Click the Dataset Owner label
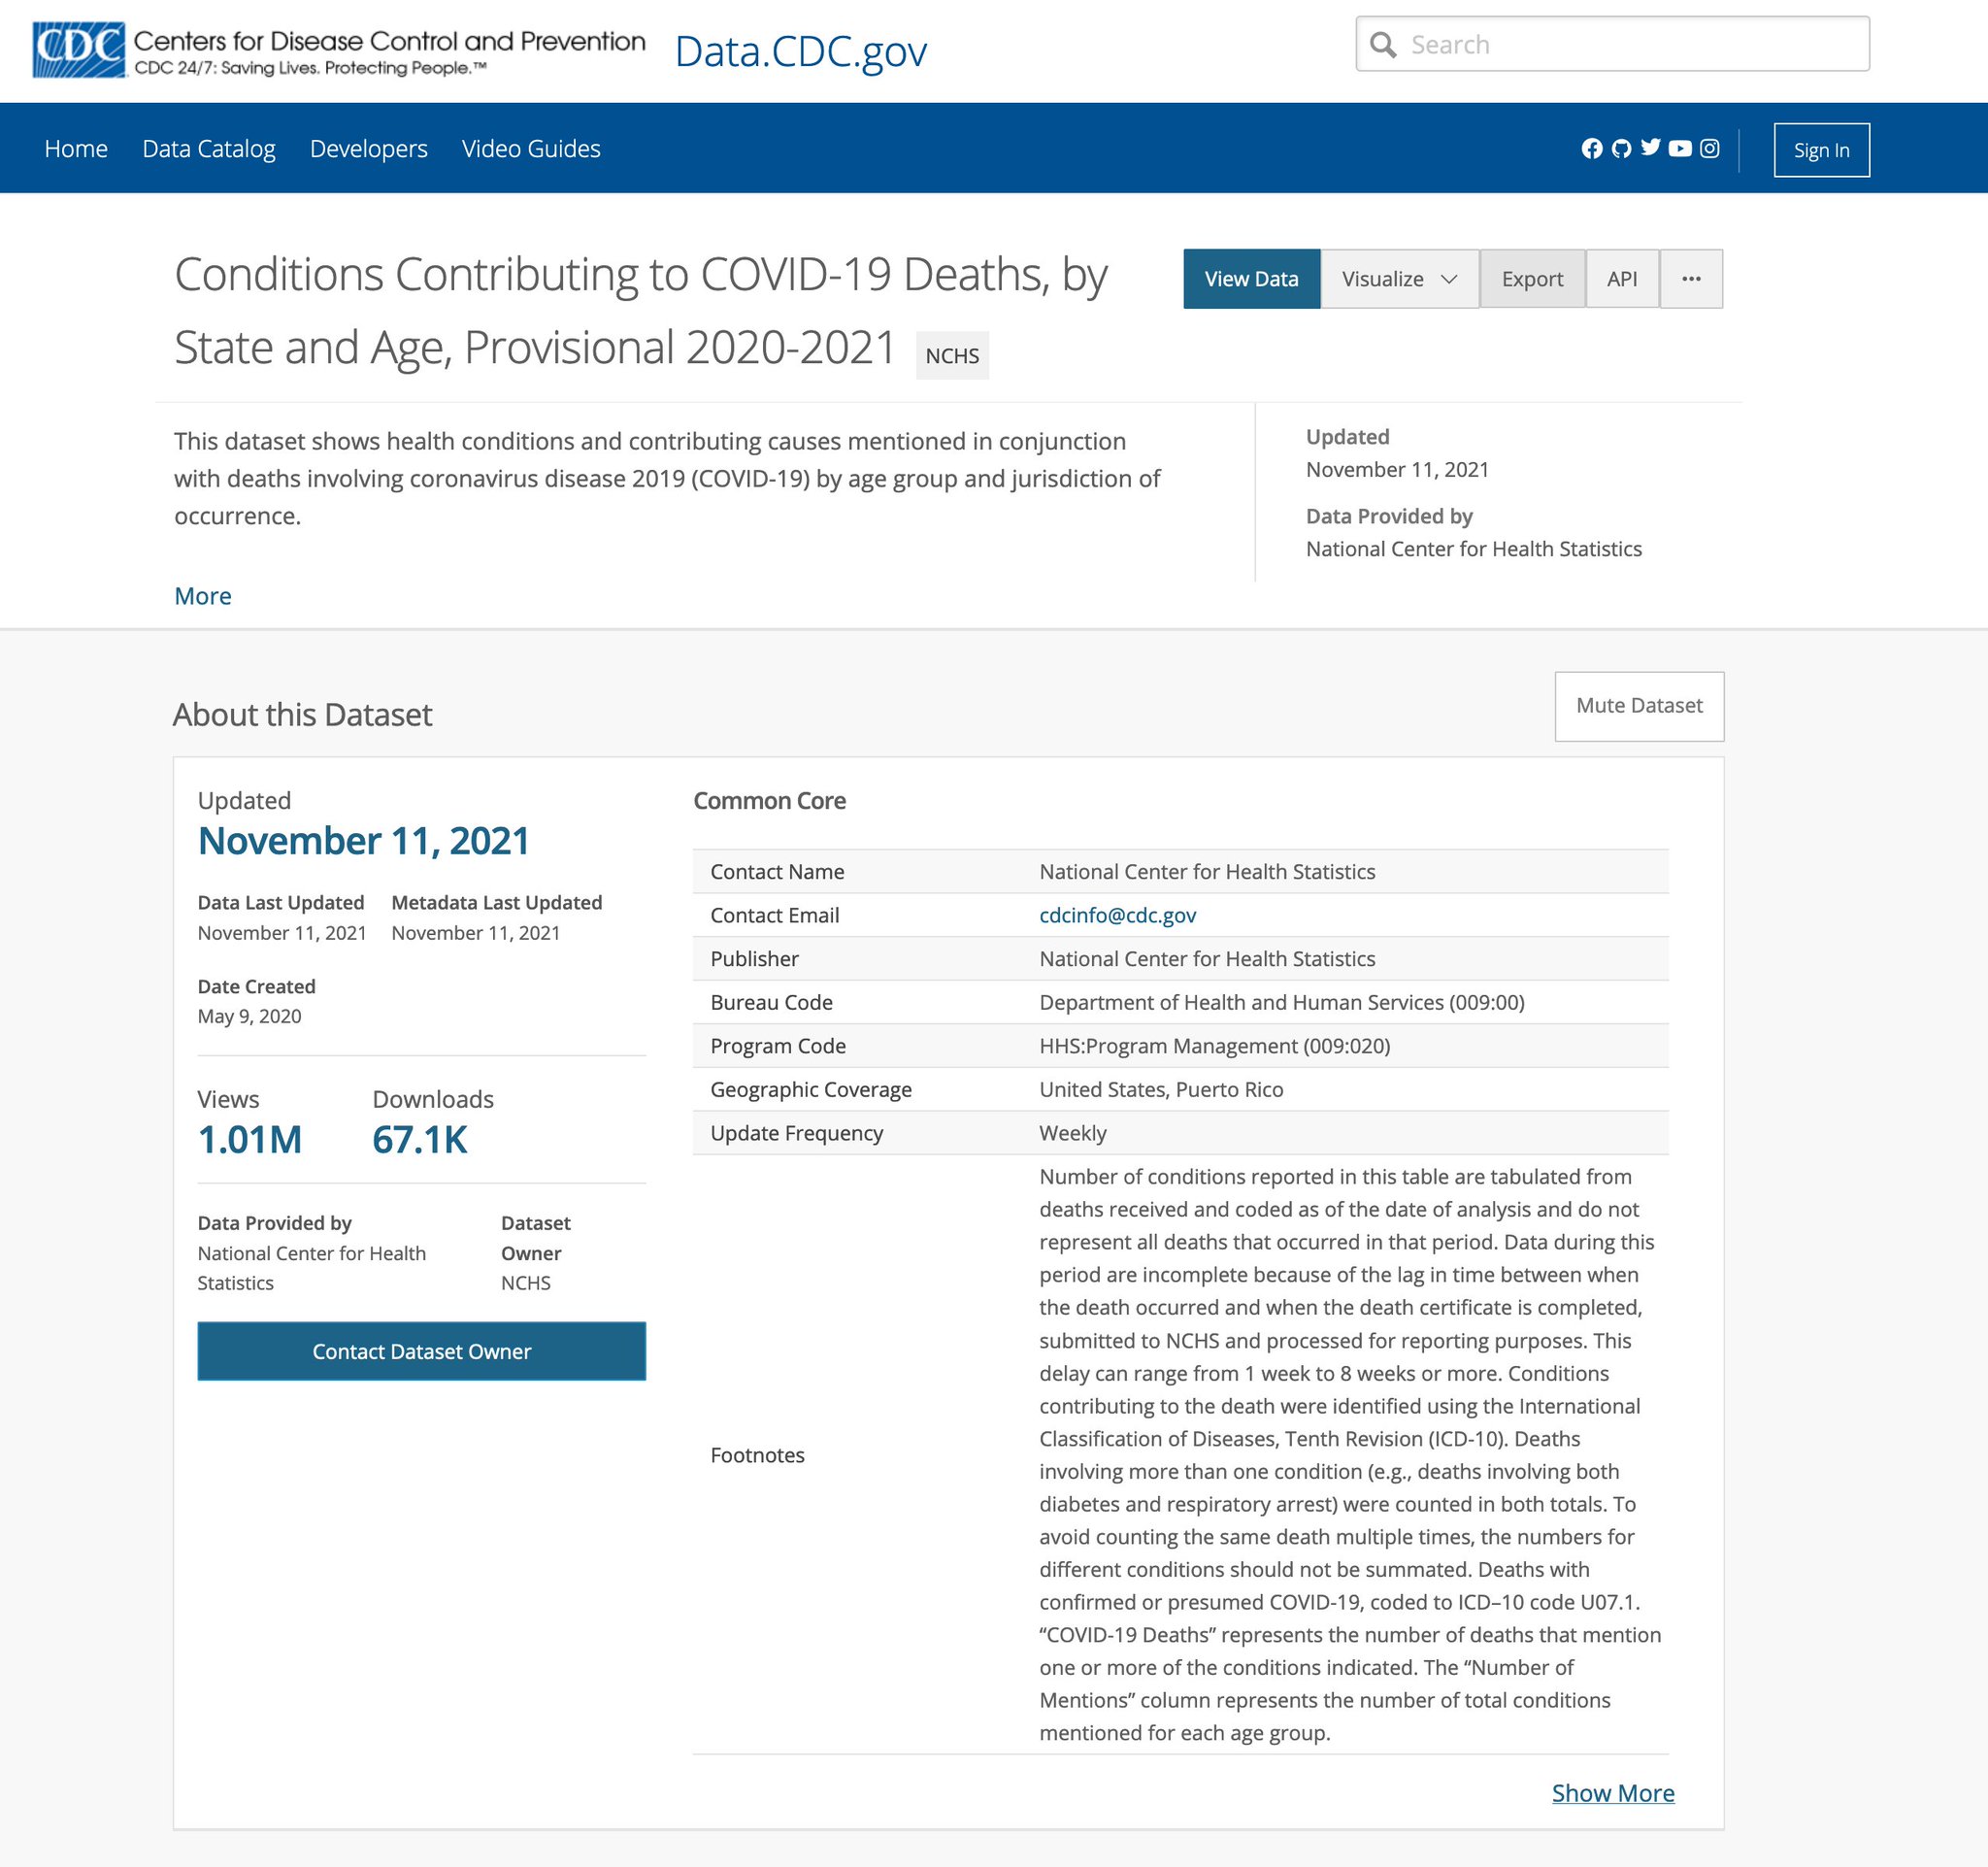 (x=535, y=1238)
